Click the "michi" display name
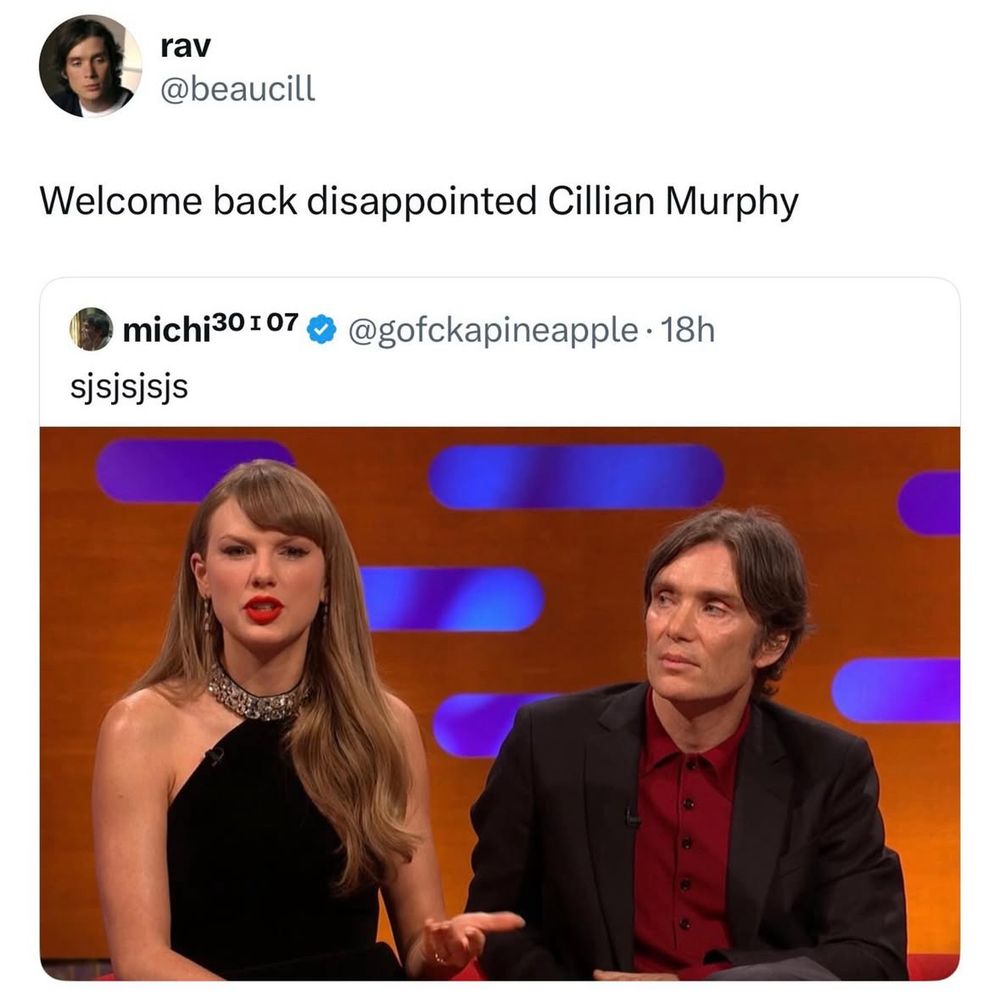Screen dimensions: 1000x996 166,330
